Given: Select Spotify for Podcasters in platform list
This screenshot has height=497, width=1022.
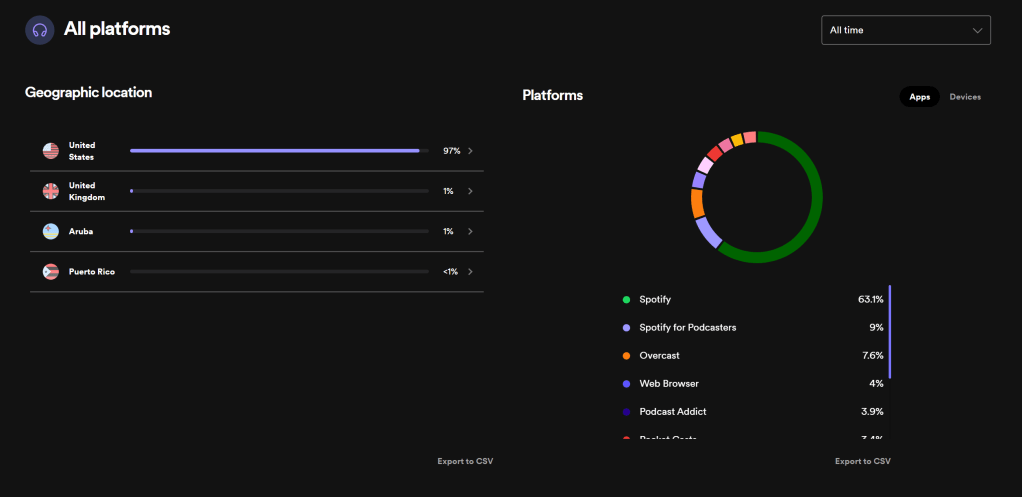Looking at the screenshot, I should 687,327.
